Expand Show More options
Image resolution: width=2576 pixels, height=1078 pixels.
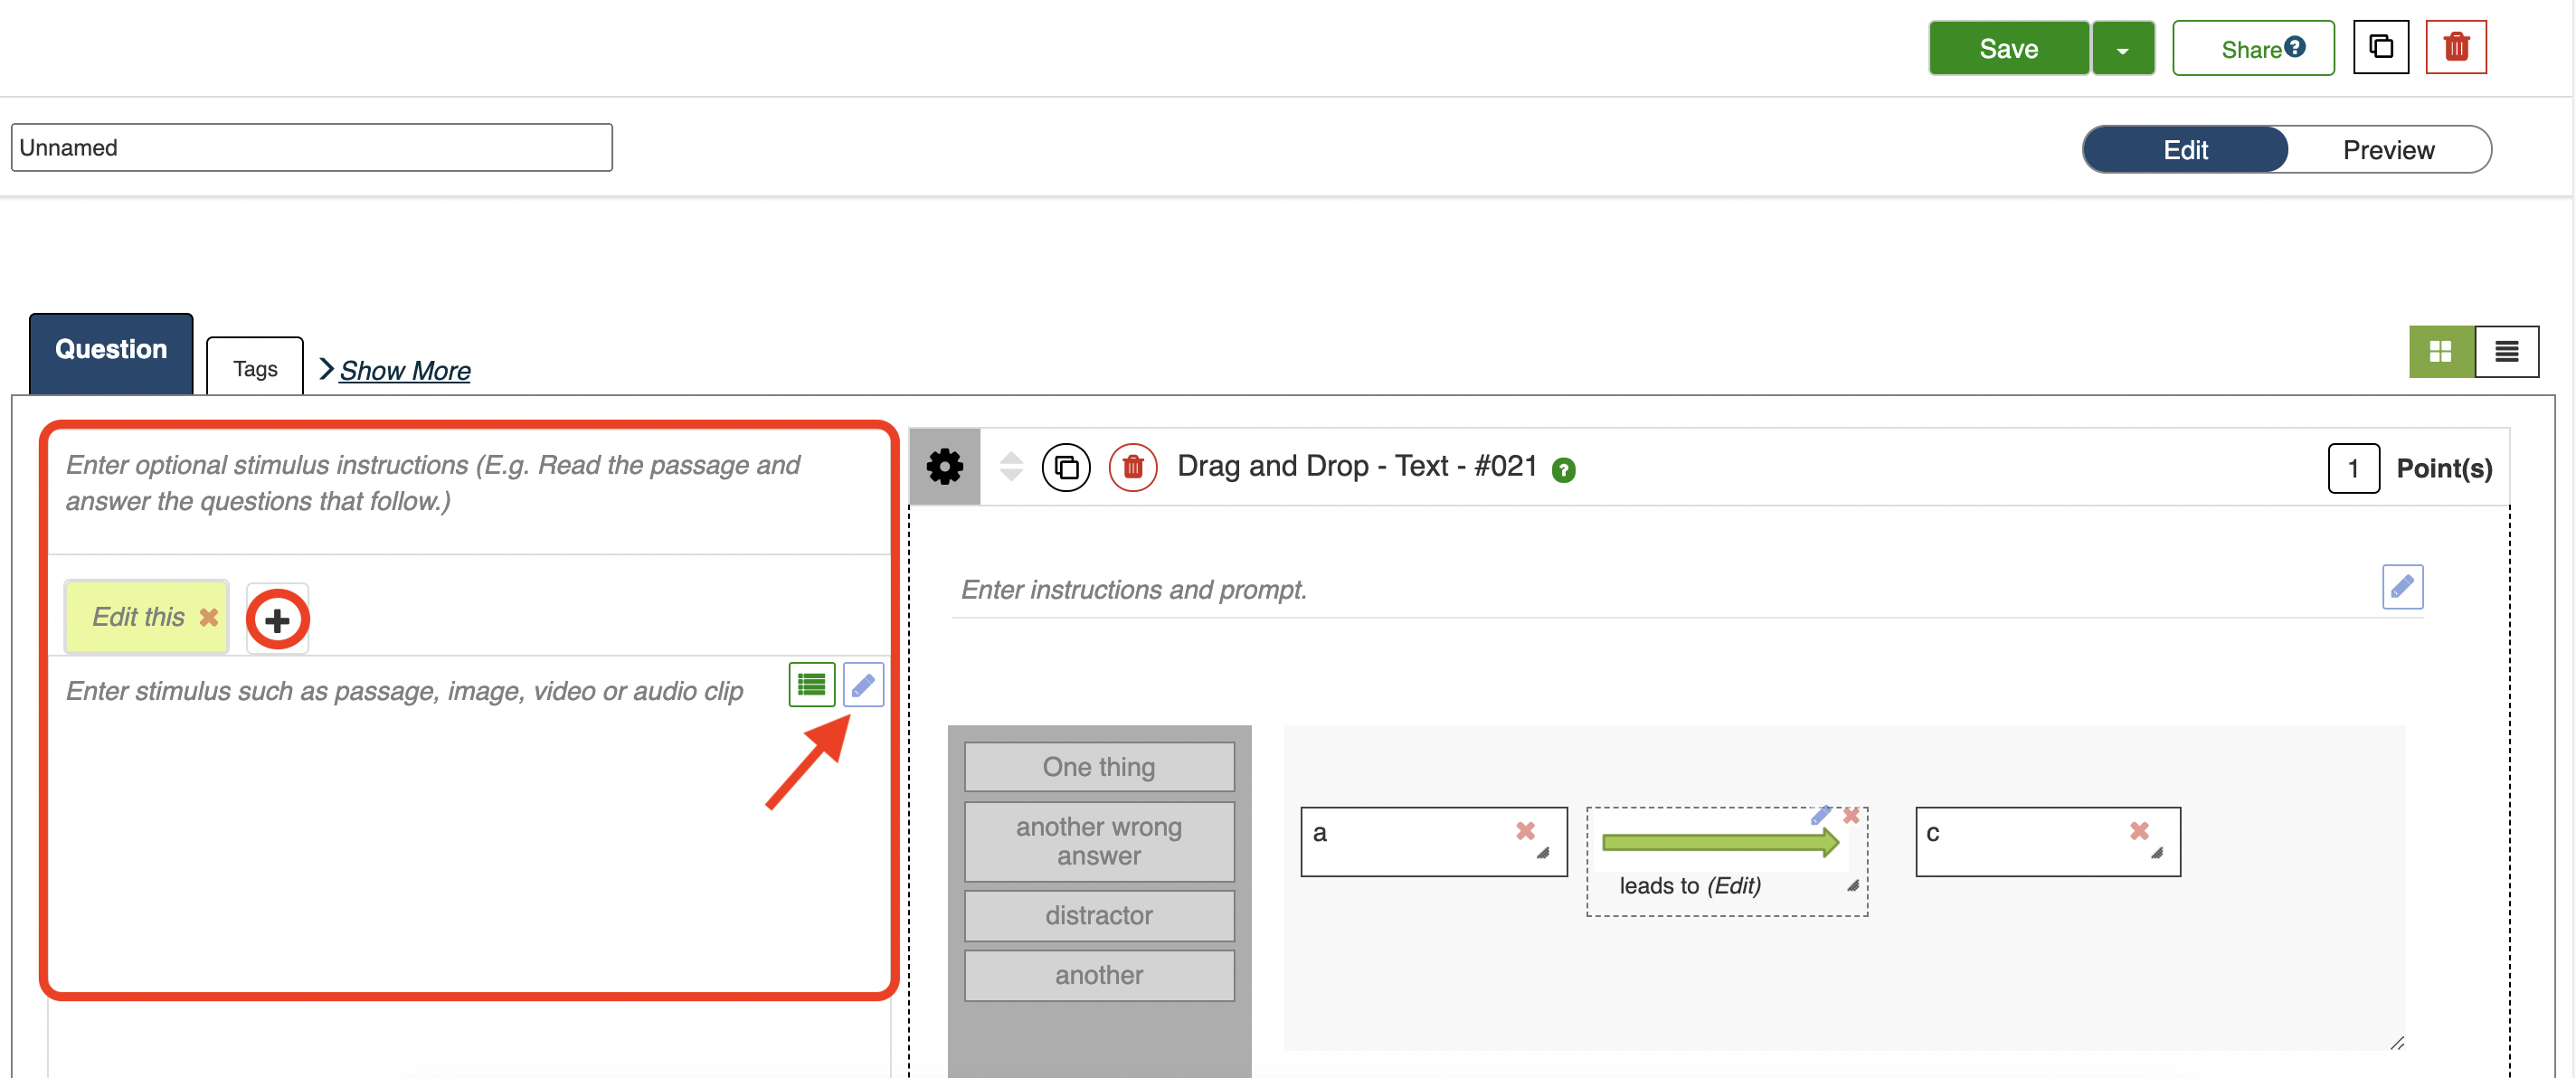click(x=403, y=371)
